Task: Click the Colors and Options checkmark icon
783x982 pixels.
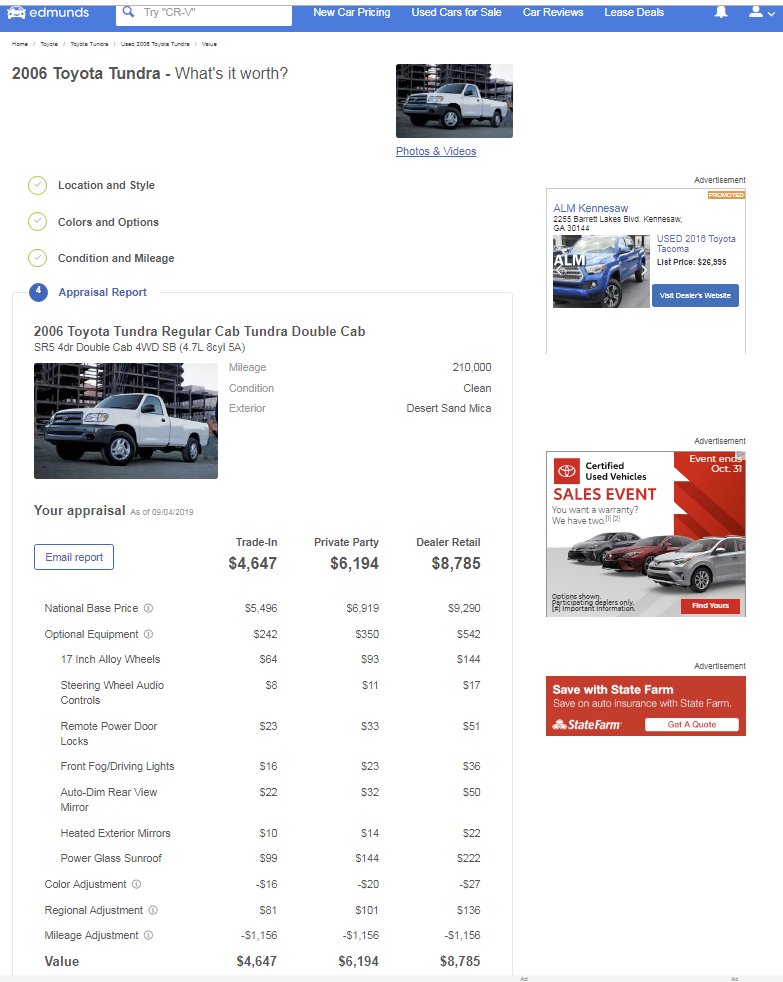Action: click(x=38, y=222)
